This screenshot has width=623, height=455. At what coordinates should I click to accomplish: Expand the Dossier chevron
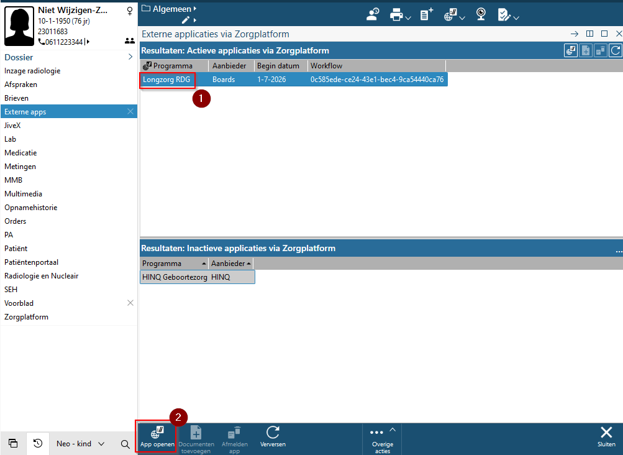[130, 57]
